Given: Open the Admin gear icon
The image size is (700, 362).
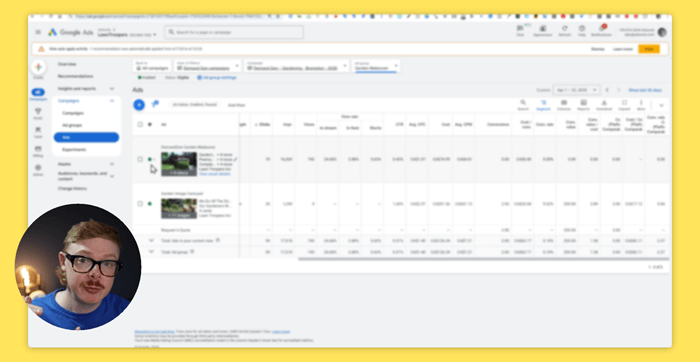Looking at the screenshot, I should point(38,167).
